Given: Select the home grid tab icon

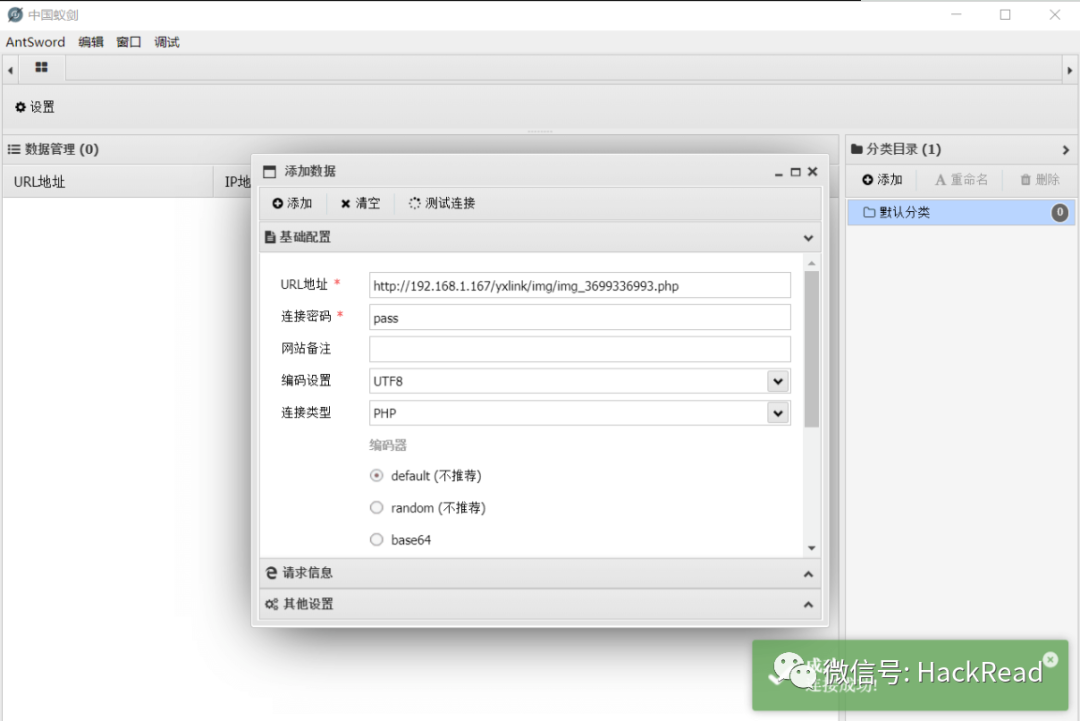Looking at the screenshot, I should pyautogui.click(x=41, y=67).
